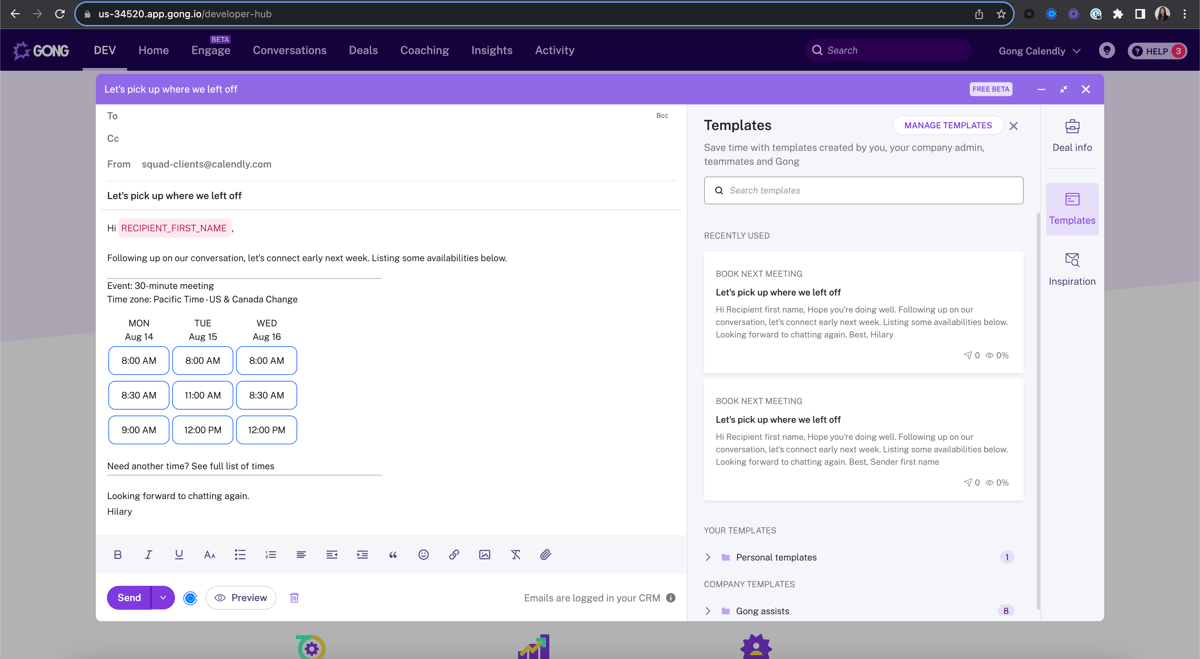Delete the draft with trash icon

click(x=294, y=598)
